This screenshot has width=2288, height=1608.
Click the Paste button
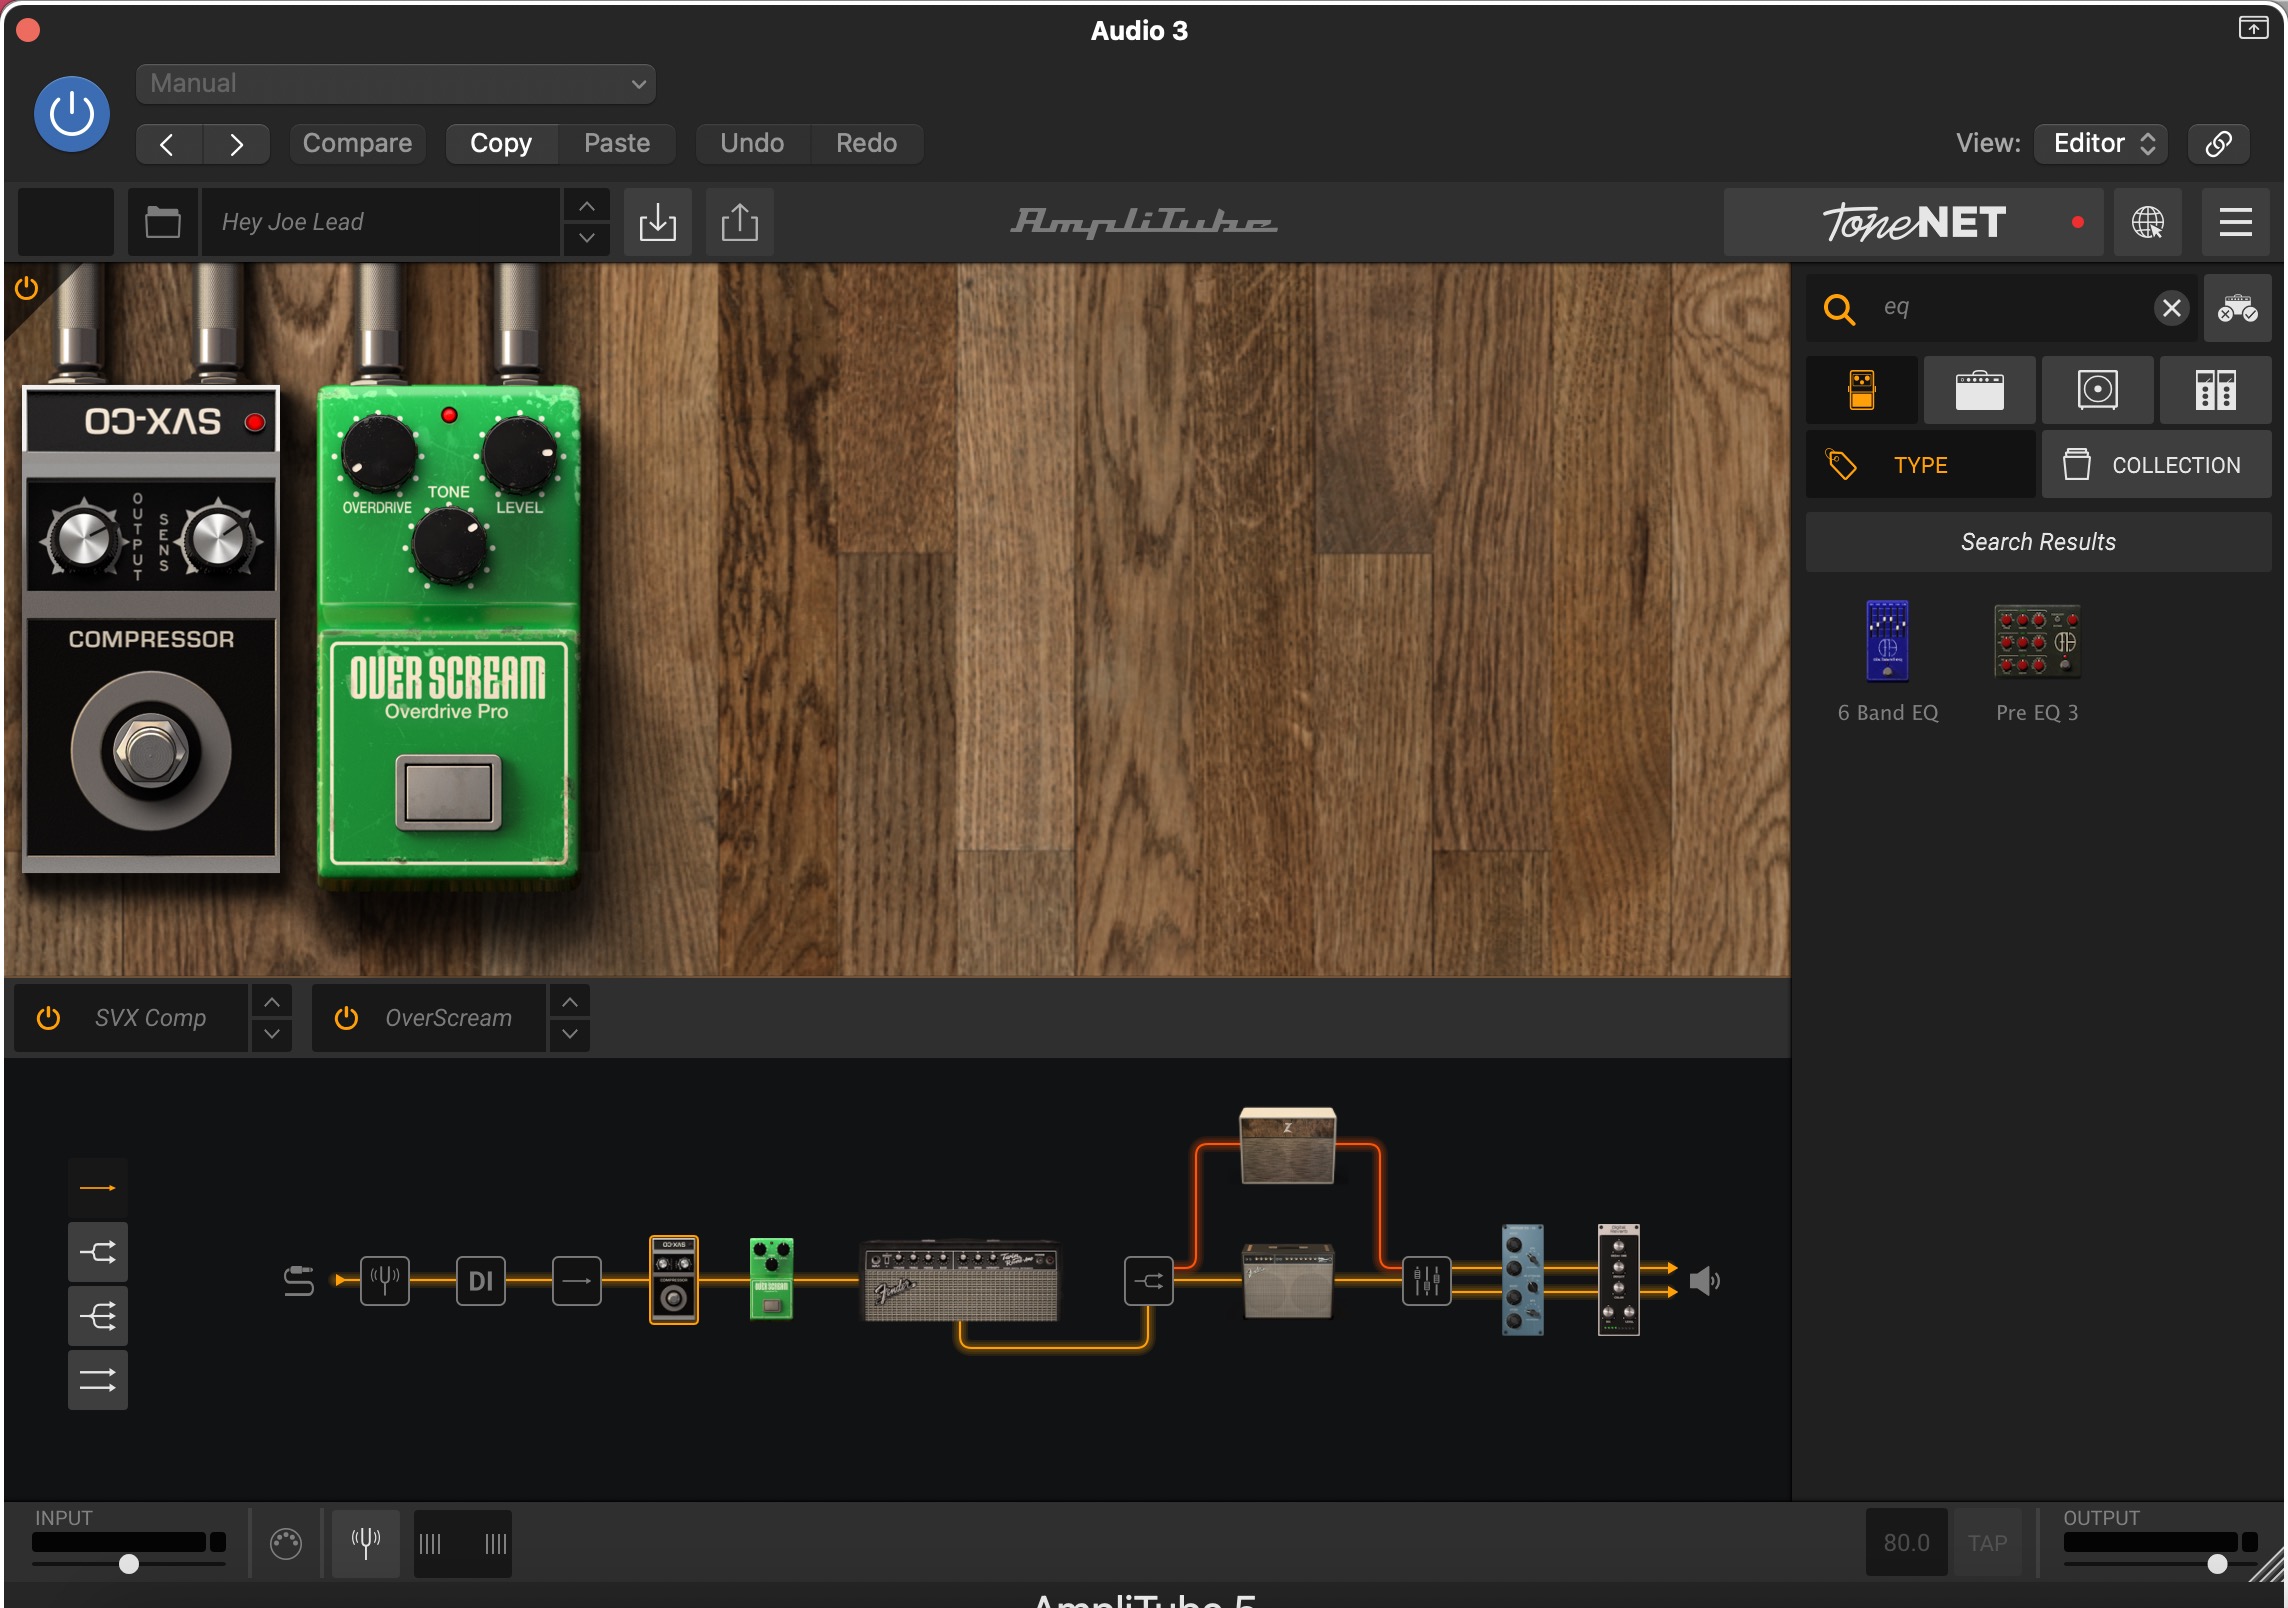(617, 144)
